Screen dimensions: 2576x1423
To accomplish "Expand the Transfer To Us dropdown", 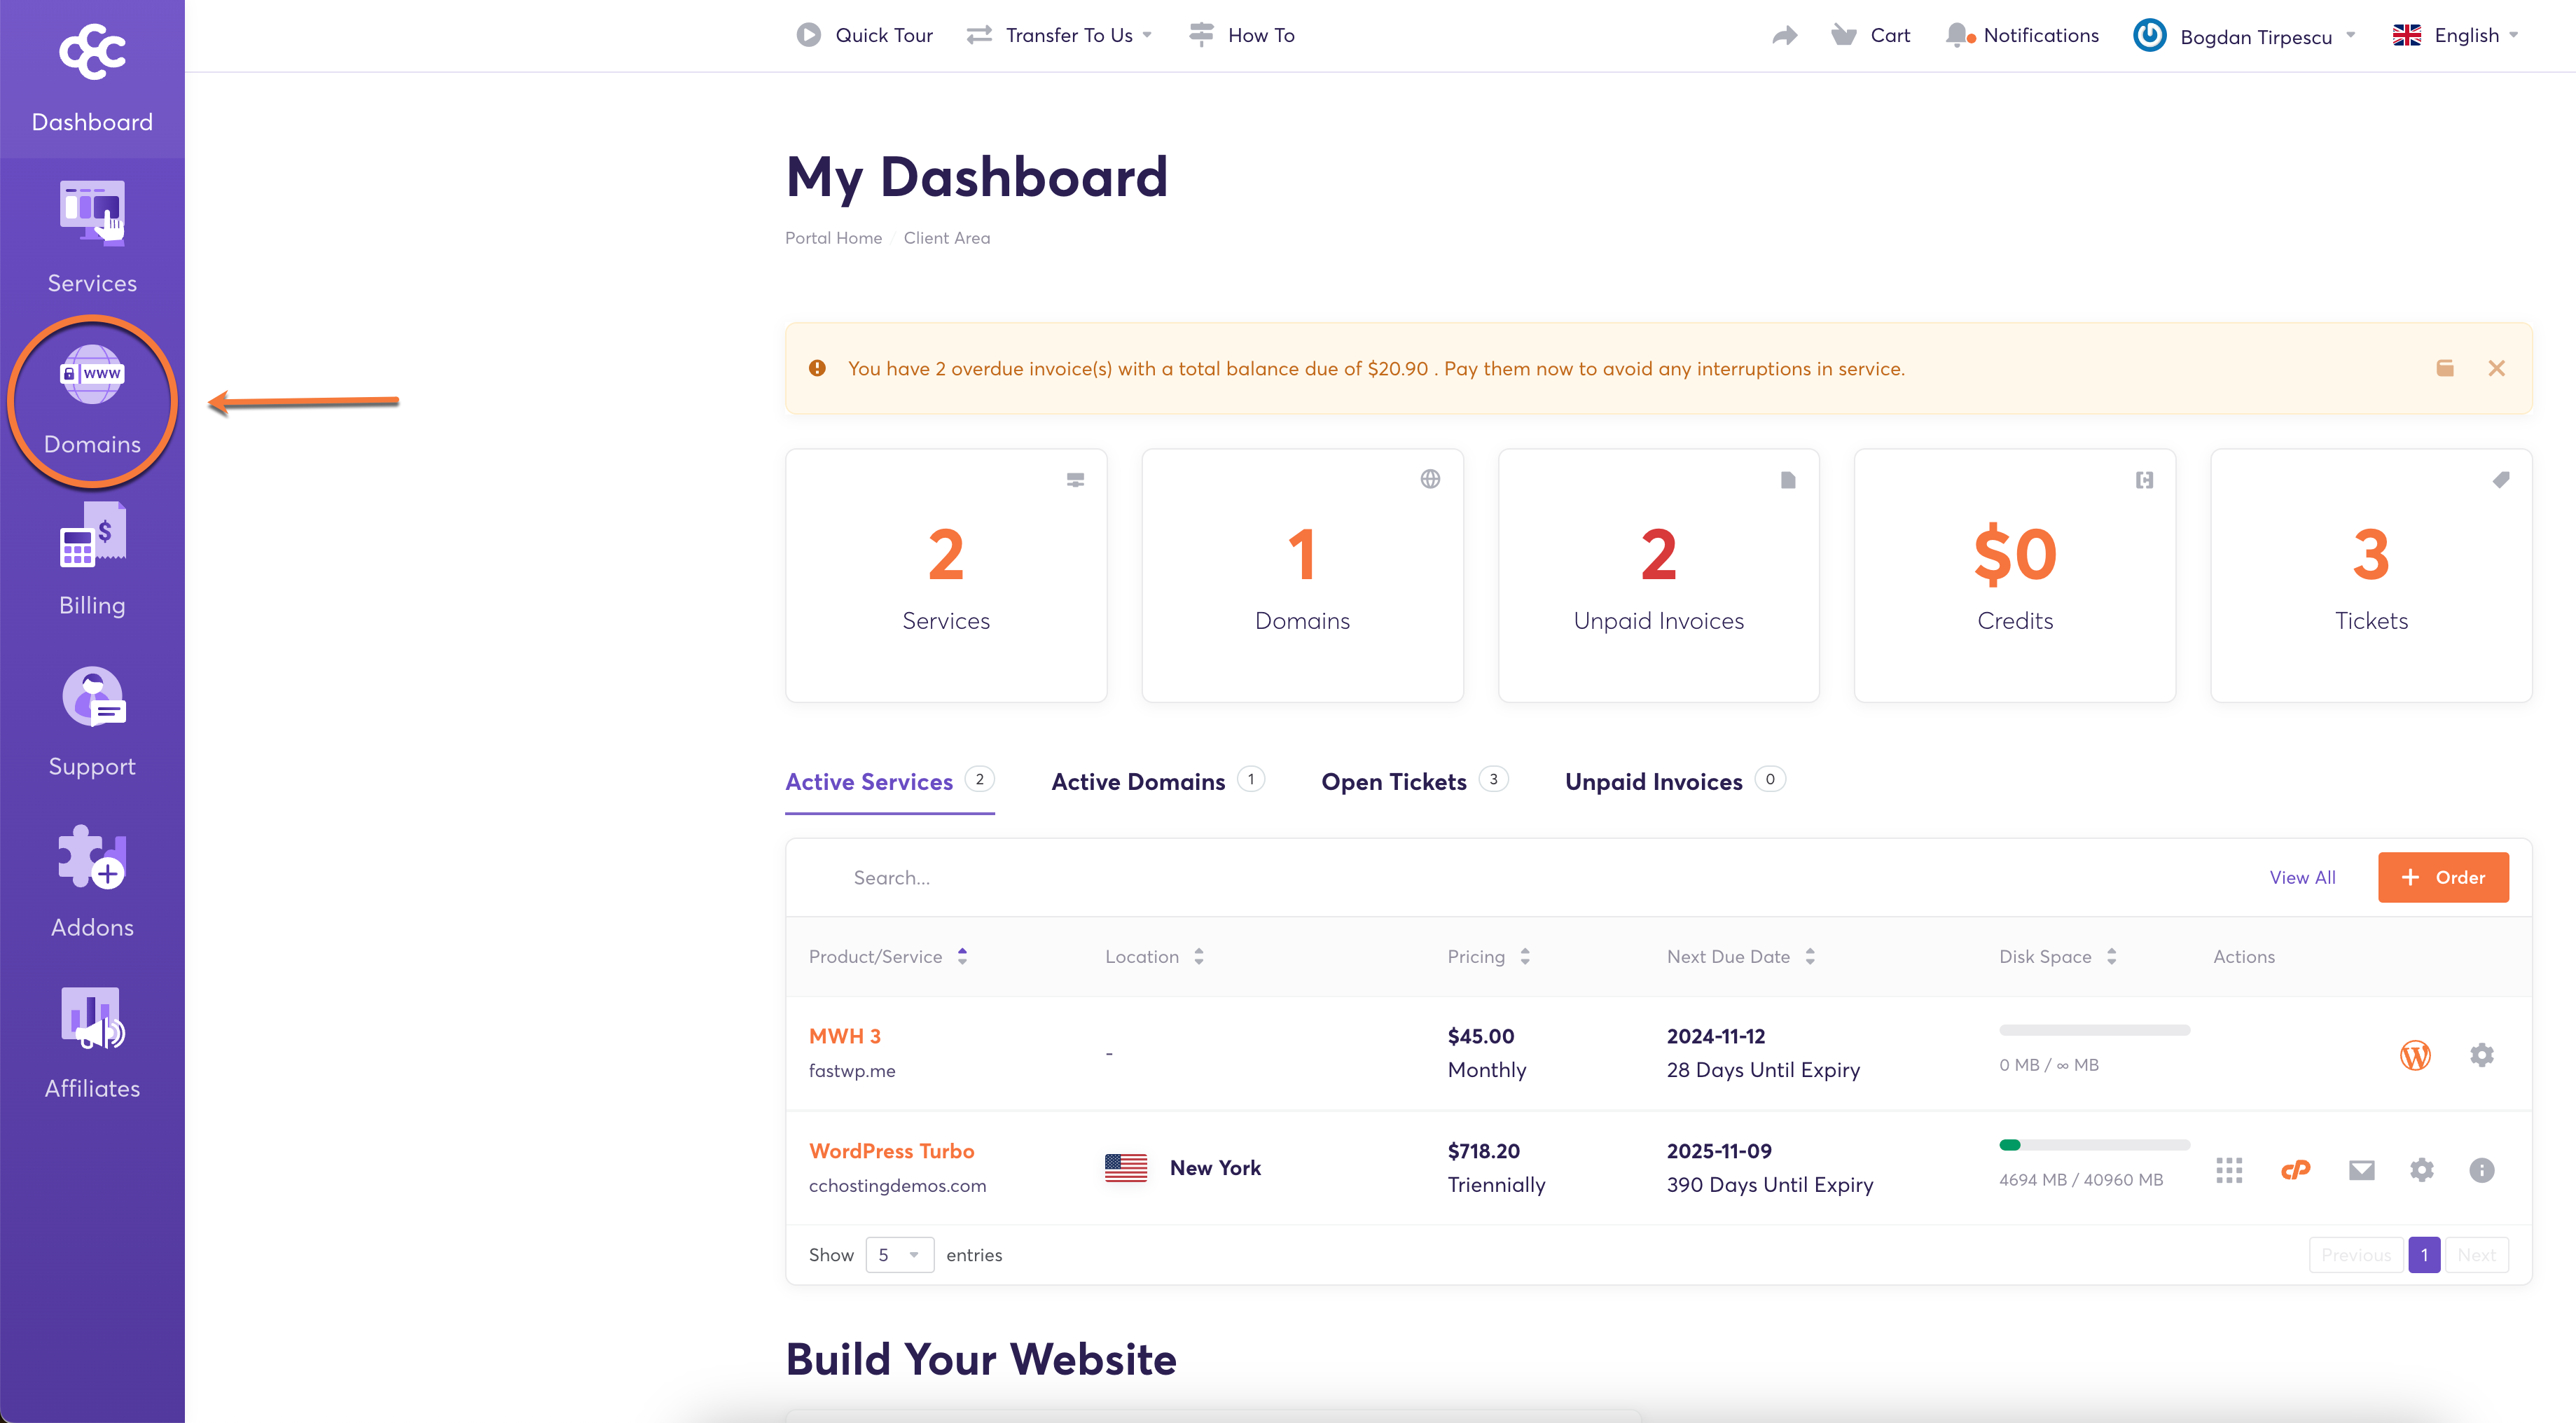I will pyautogui.click(x=1068, y=35).
